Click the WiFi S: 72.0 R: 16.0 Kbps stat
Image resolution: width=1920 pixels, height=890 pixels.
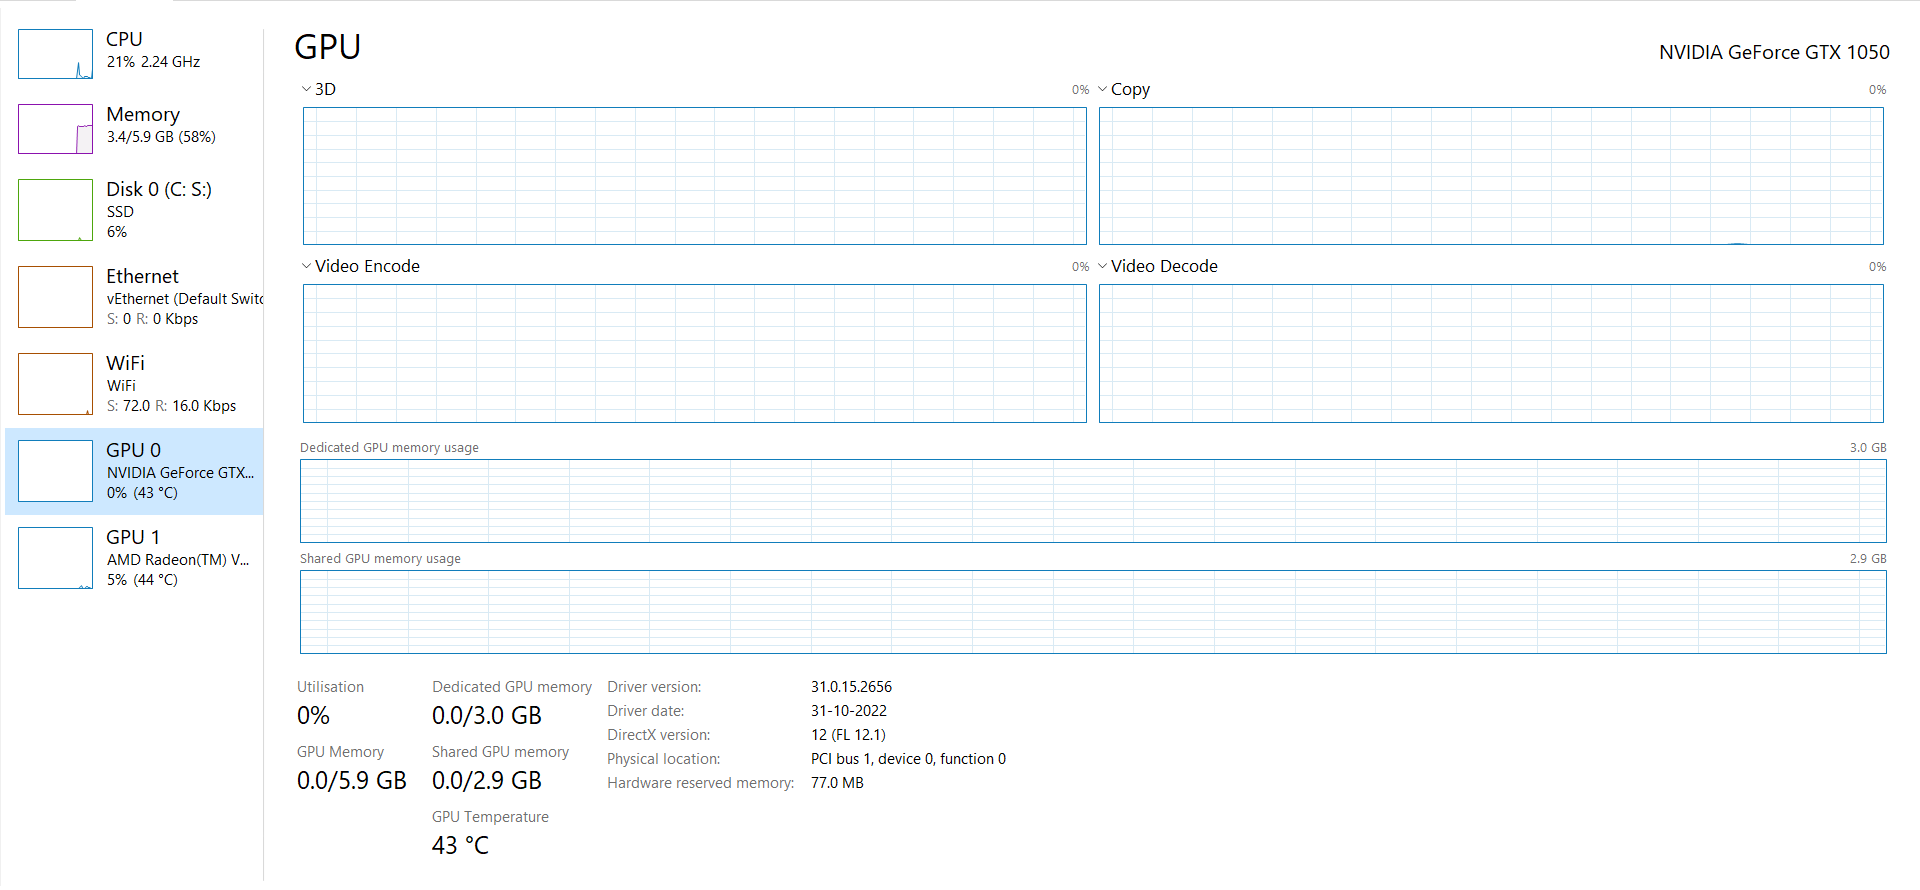point(171,406)
